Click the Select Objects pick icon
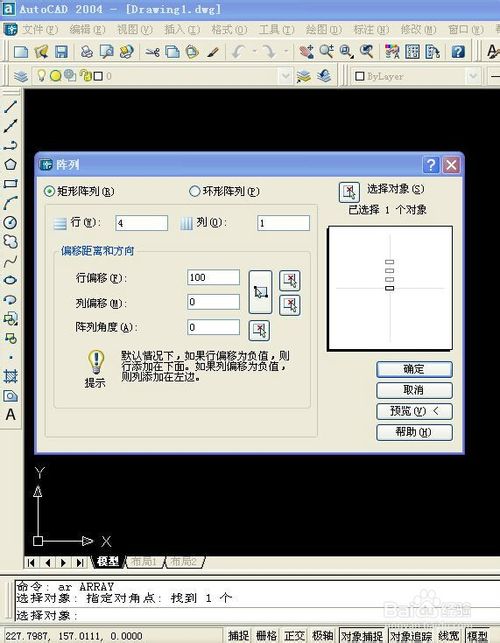The width and height of the screenshot is (500, 643). pos(349,192)
